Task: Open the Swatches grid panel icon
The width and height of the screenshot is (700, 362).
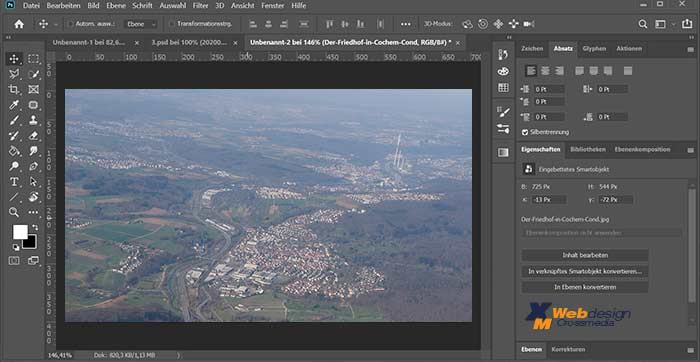Action: click(503, 88)
